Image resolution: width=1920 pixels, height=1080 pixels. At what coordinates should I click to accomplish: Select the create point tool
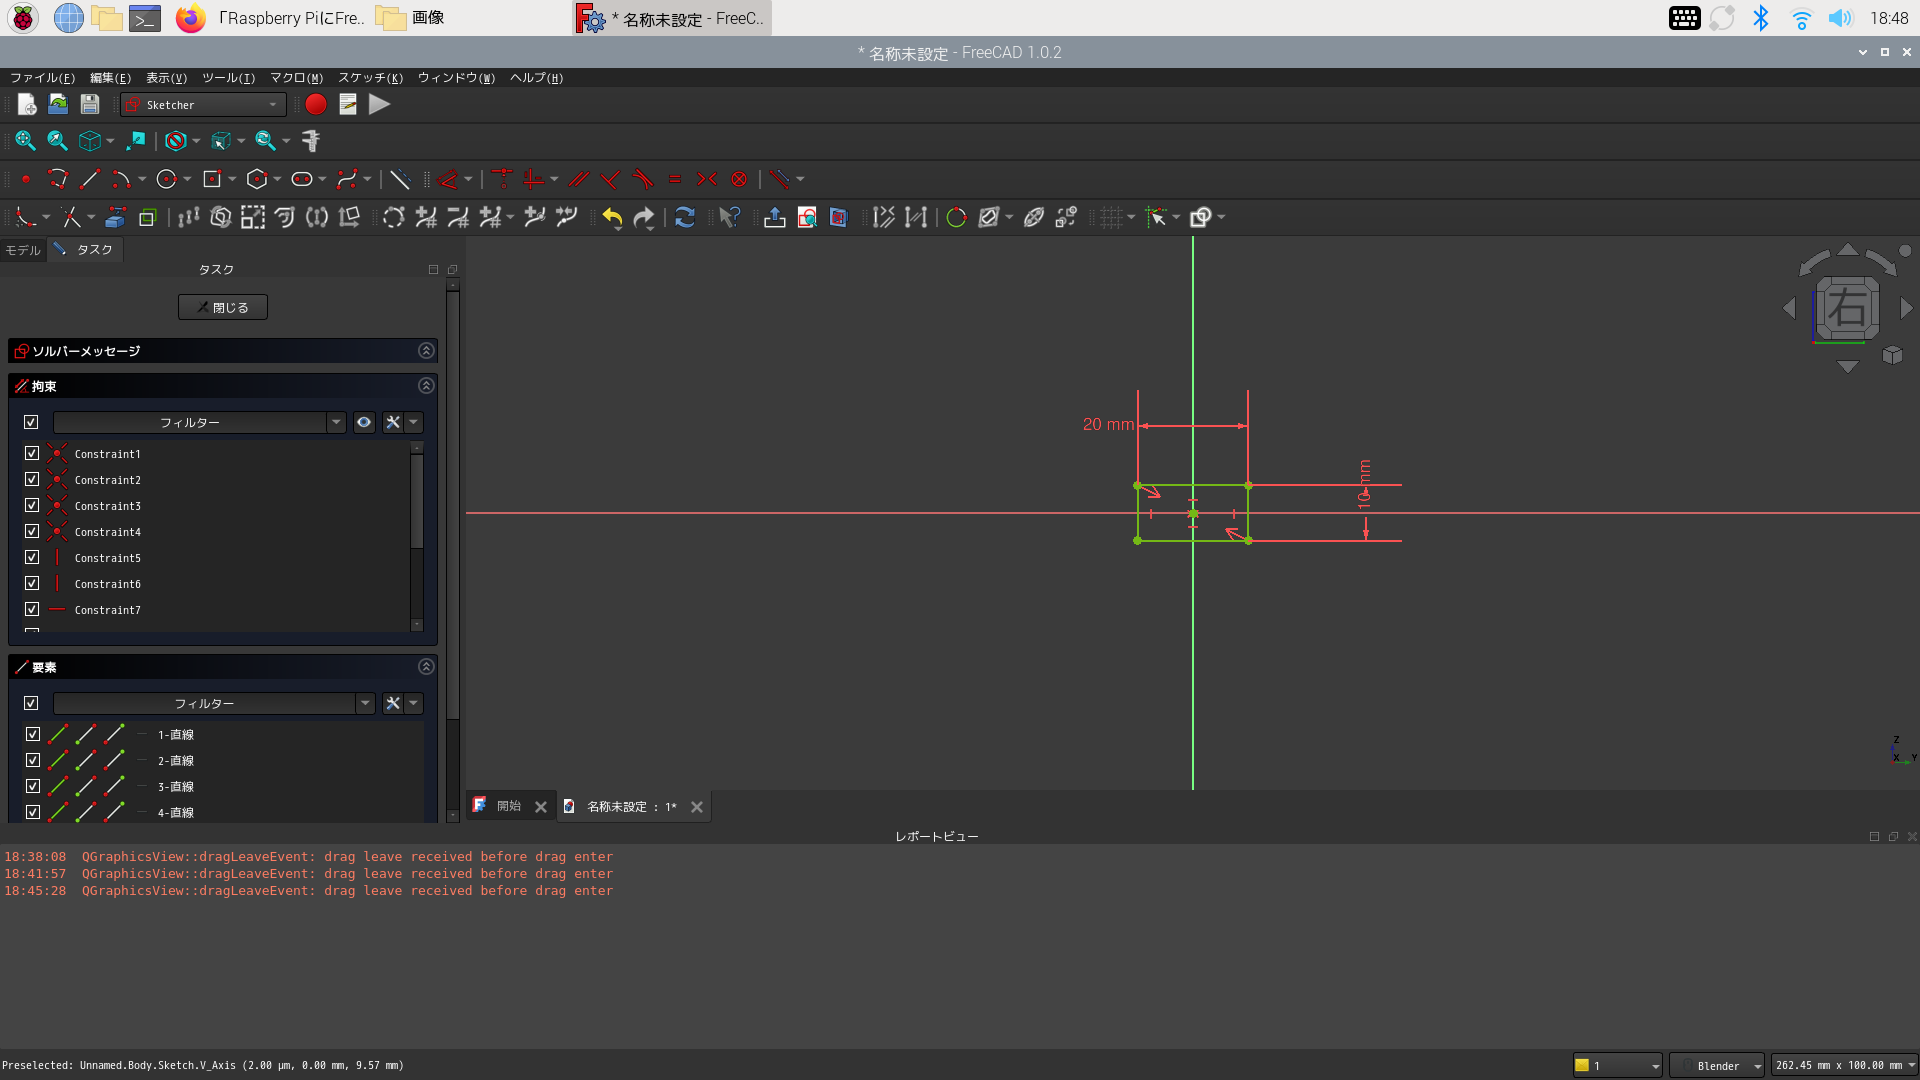point(25,179)
